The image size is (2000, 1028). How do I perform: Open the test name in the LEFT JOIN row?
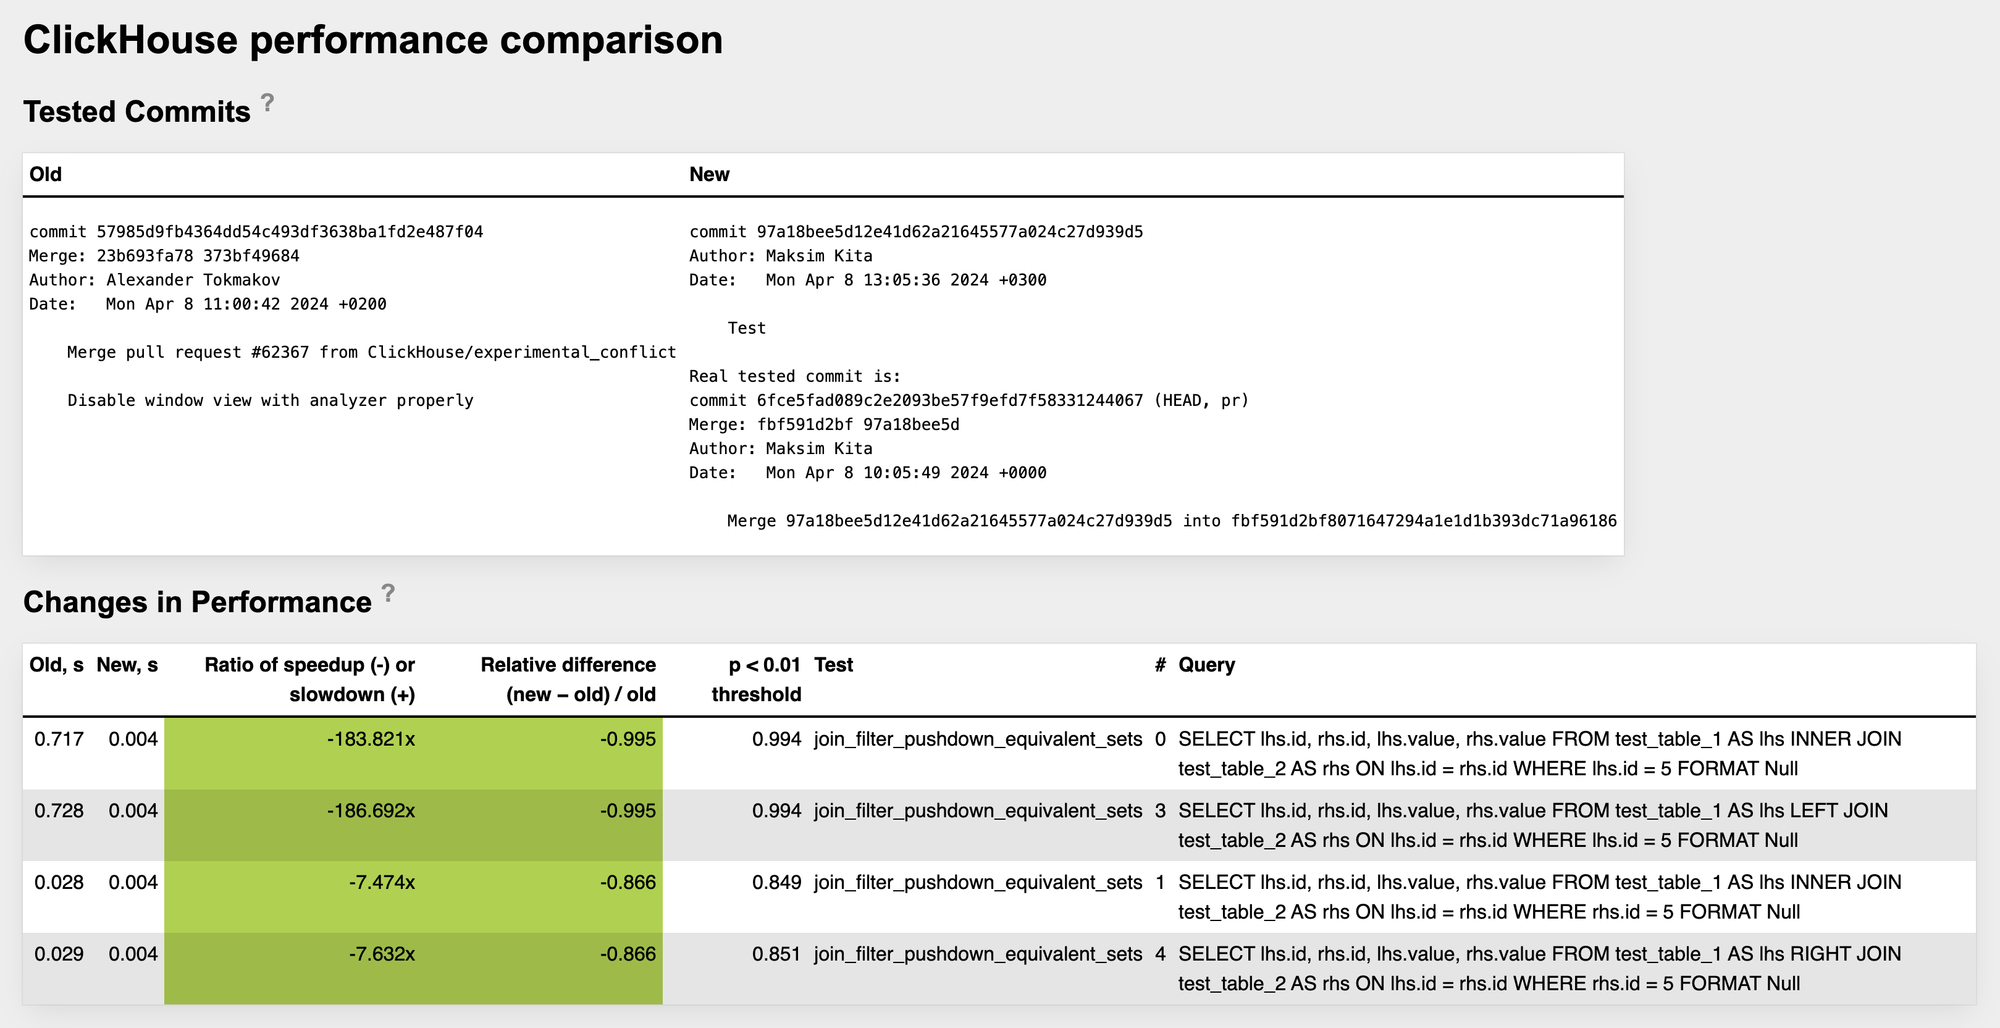pyautogui.click(x=977, y=811)
